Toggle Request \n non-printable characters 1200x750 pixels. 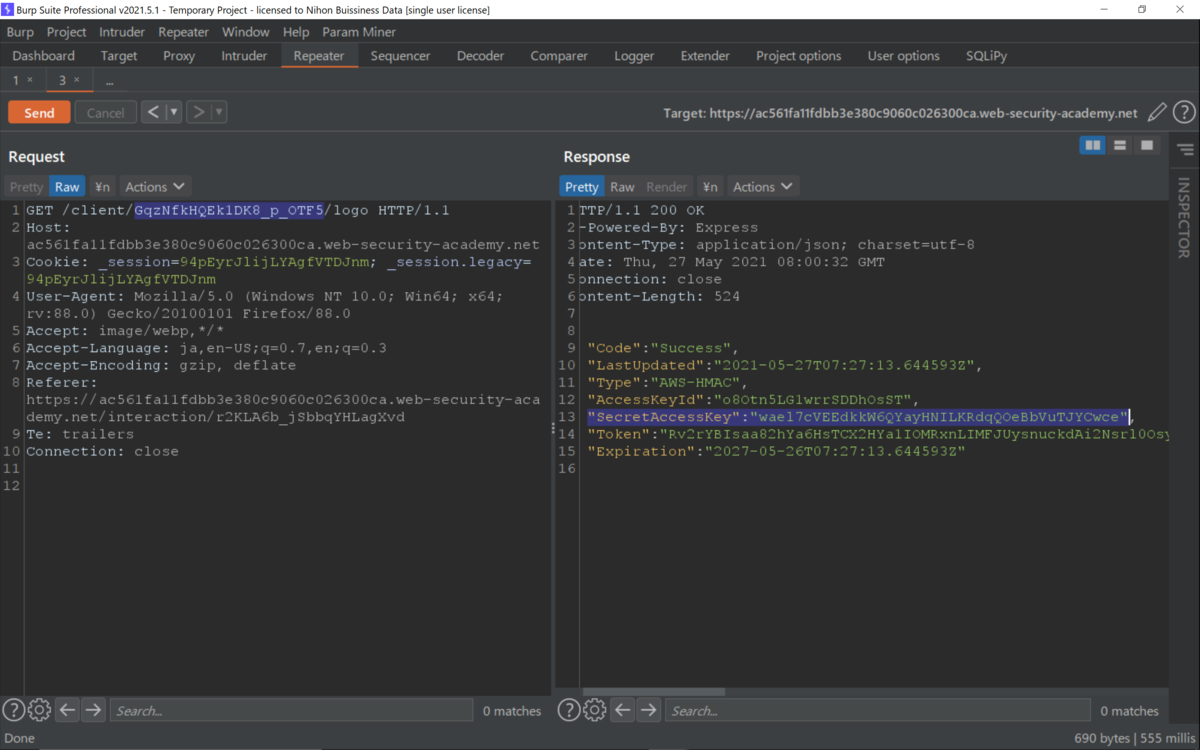[102, 187]
